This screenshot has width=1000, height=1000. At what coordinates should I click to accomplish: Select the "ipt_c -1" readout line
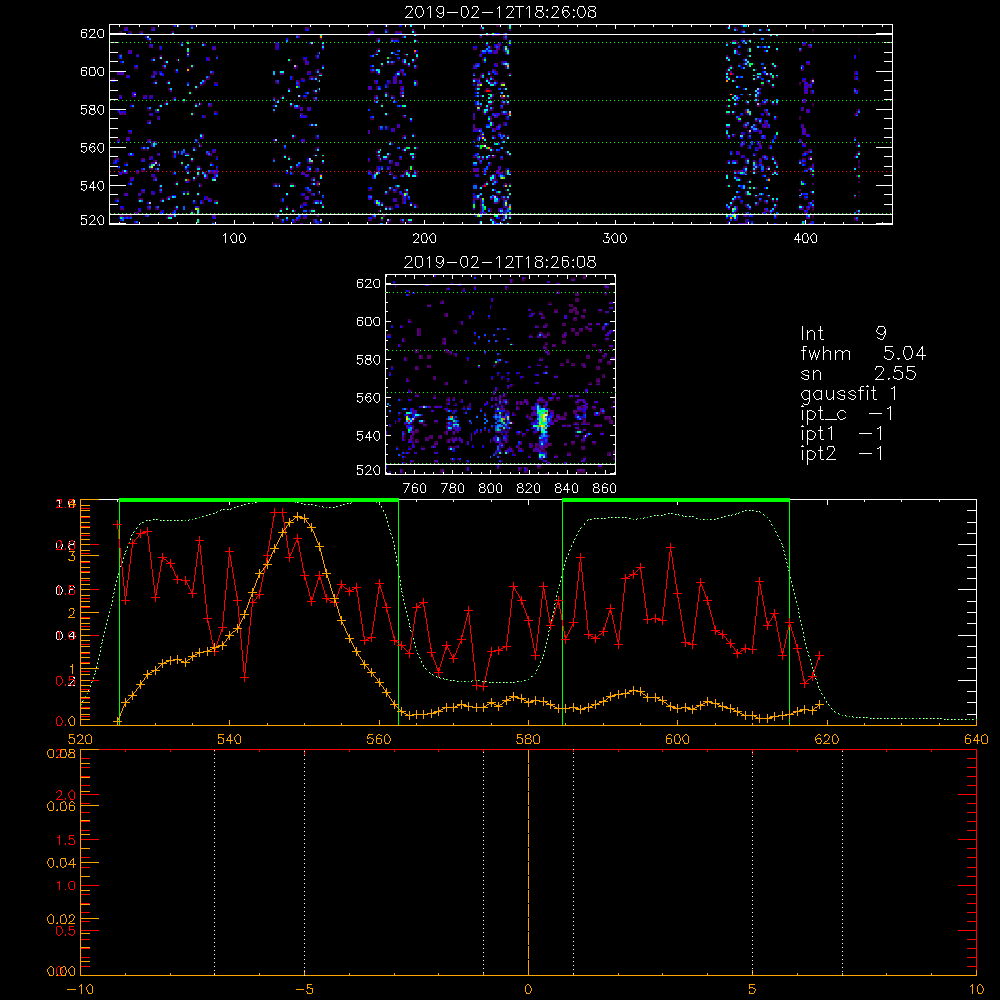coord(847,414)
